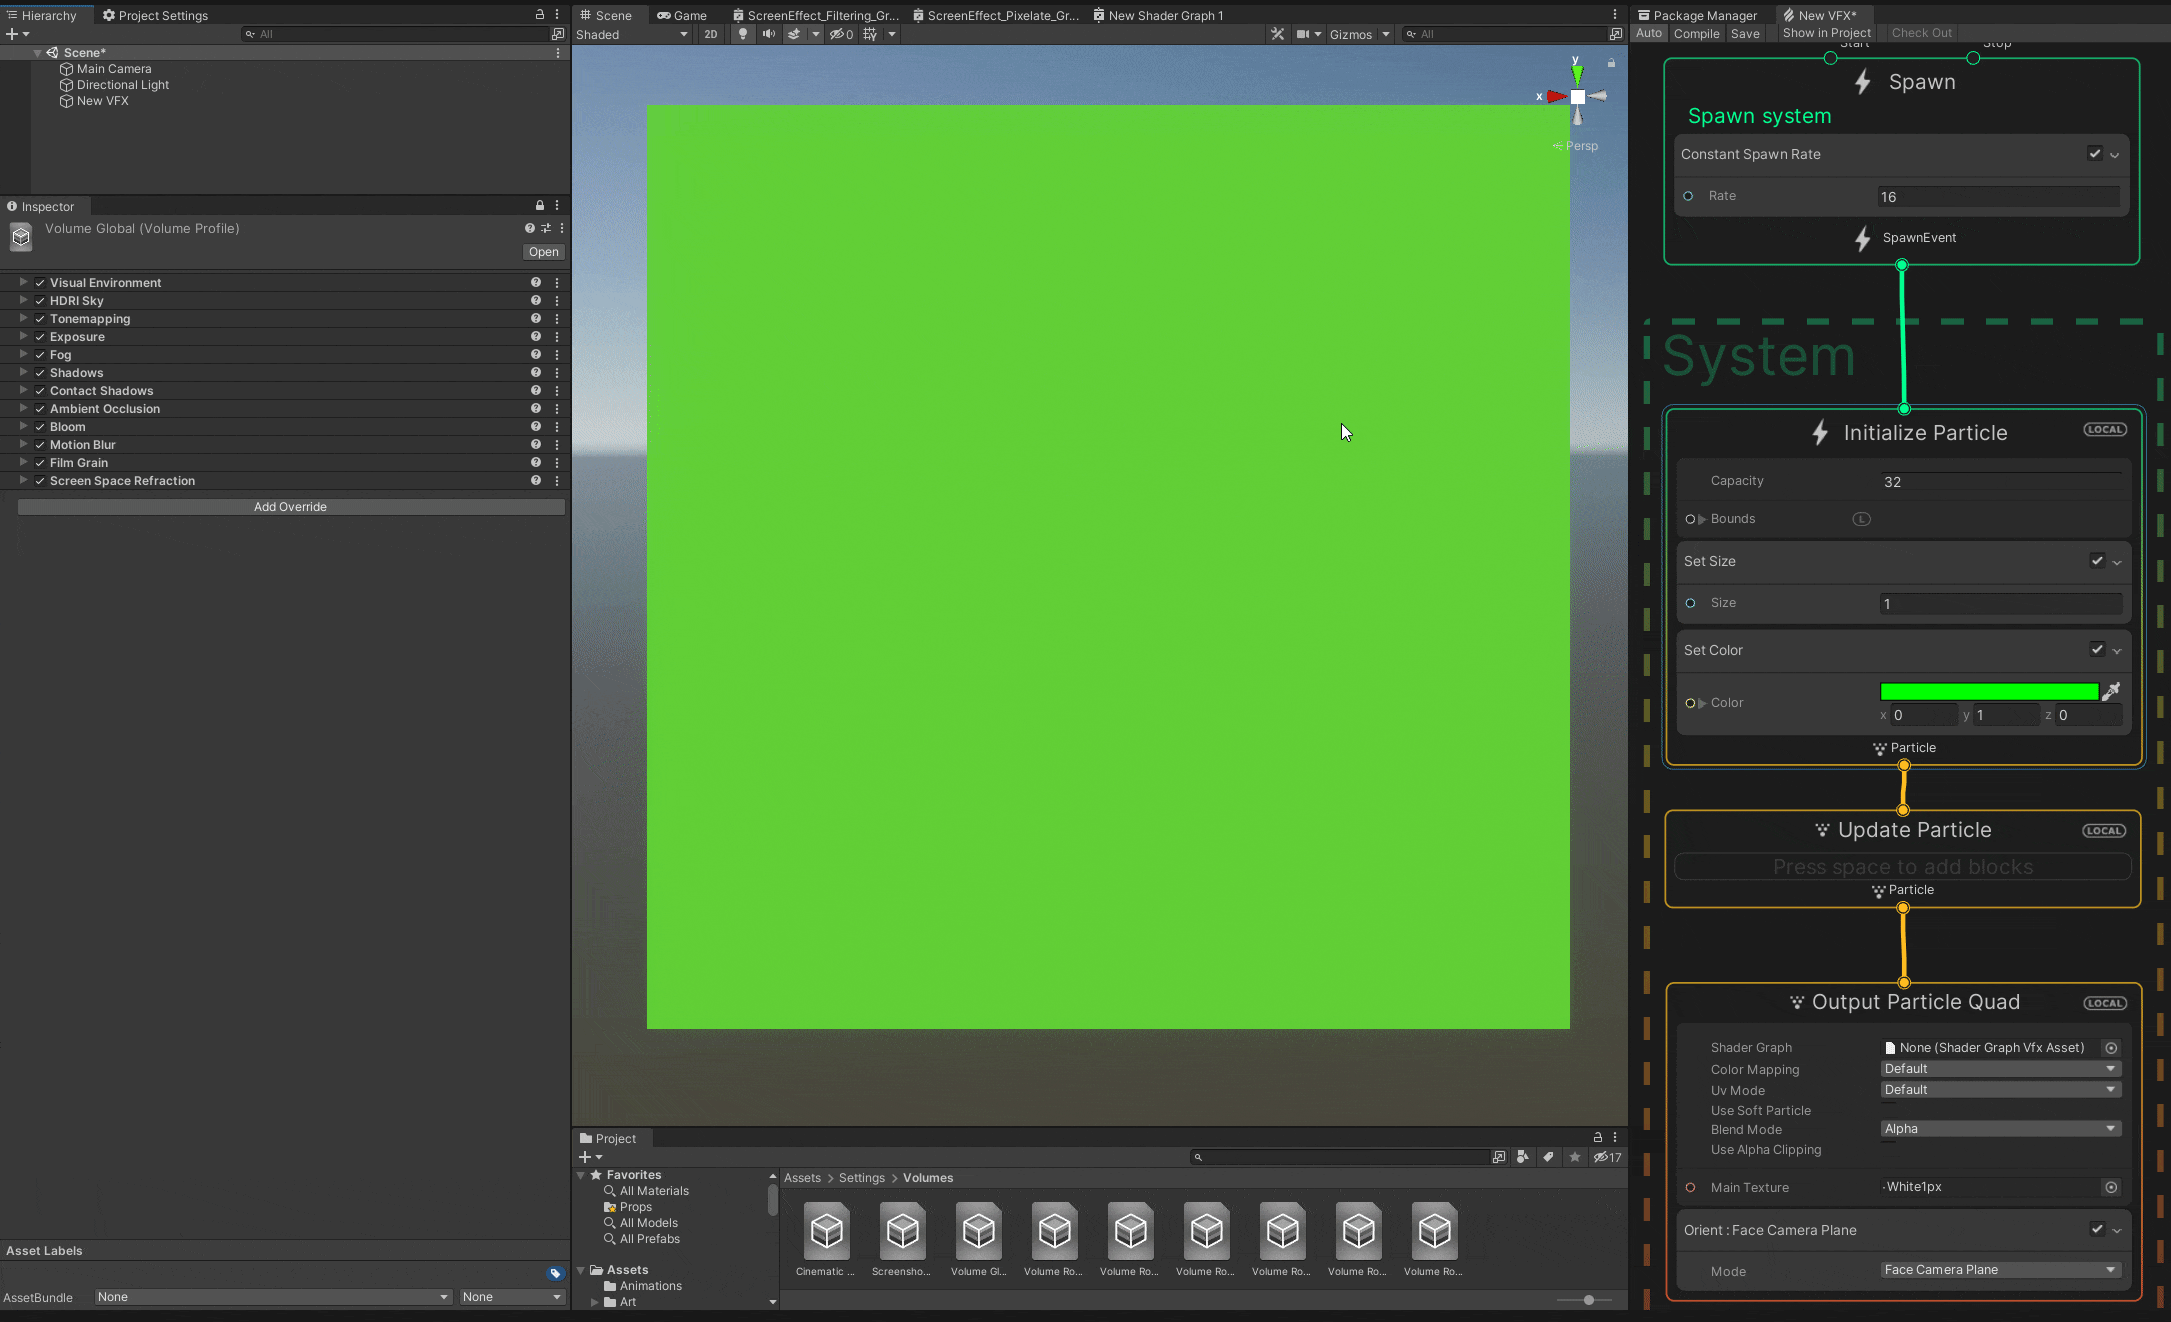This screenshot has height=1322, width=2171.
Task: Open Volume Global preset settings icon
Action: tap(546, 228)
